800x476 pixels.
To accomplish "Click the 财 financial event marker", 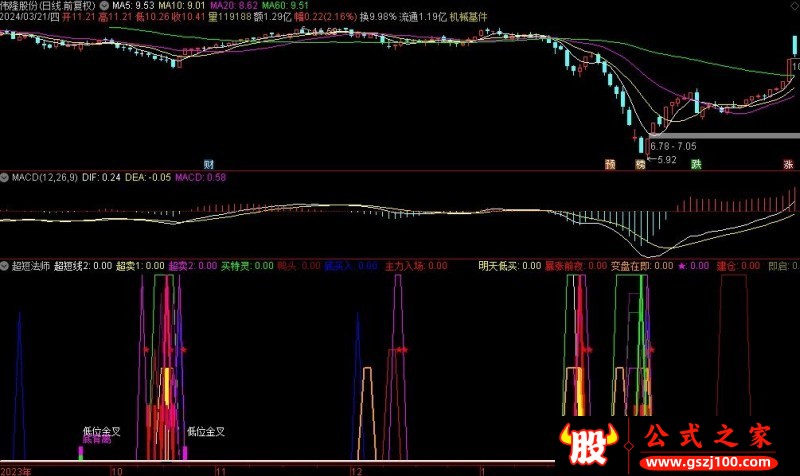I will [x=208, y=164].
